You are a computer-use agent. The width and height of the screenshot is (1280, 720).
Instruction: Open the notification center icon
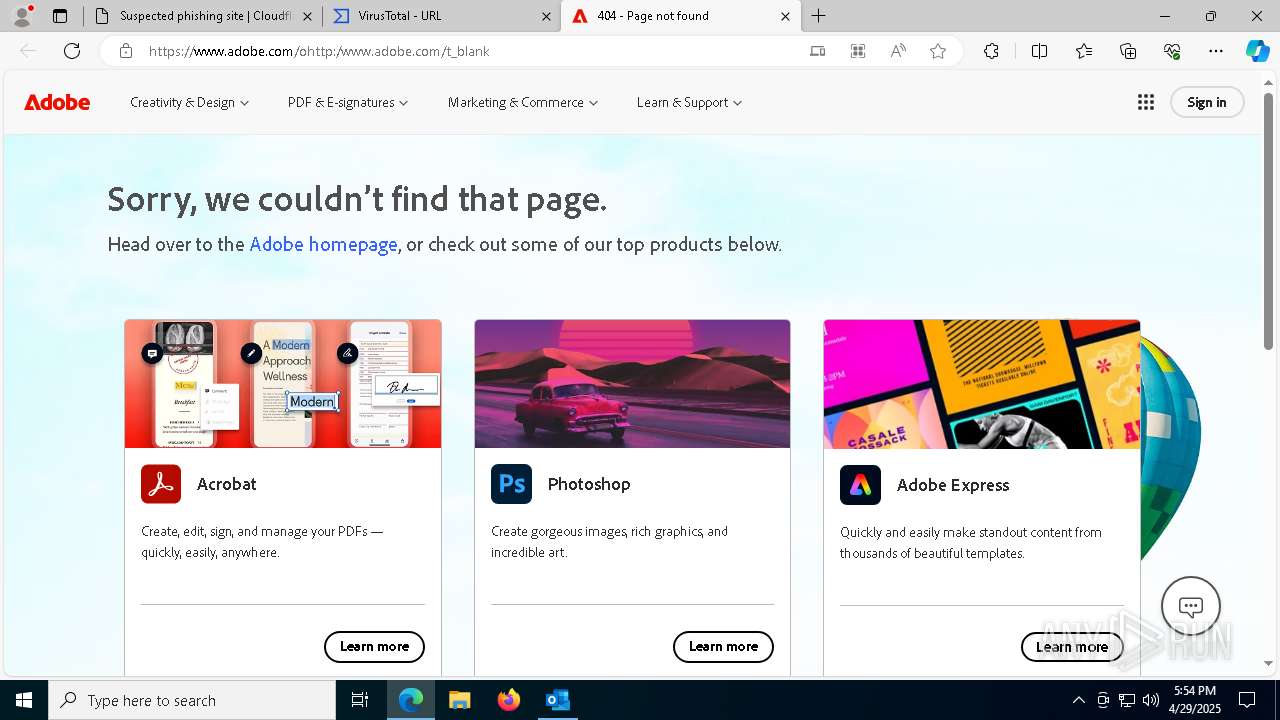pyautogui.click(x=1247, y=700)
